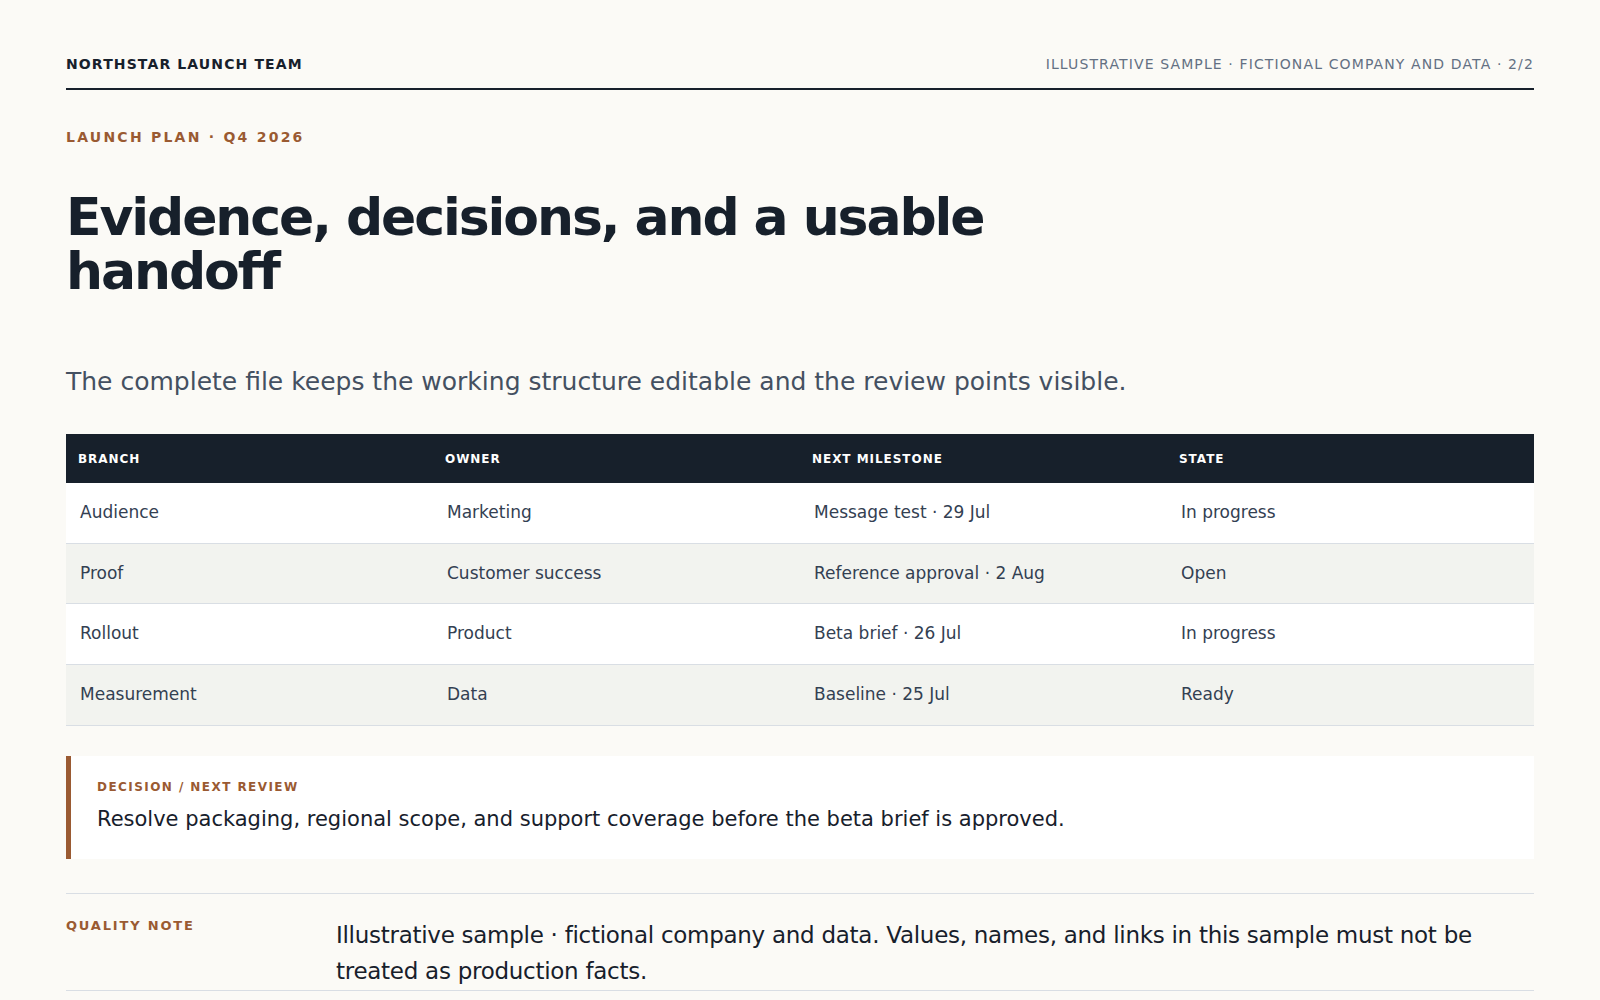Screen dimensions: 1600x1000
Task: Click the 'ILLUSTRATIVE SAMPLE · FICTIONAL COMPANY AND DATA · 2/2' header
Action: 1289,64
